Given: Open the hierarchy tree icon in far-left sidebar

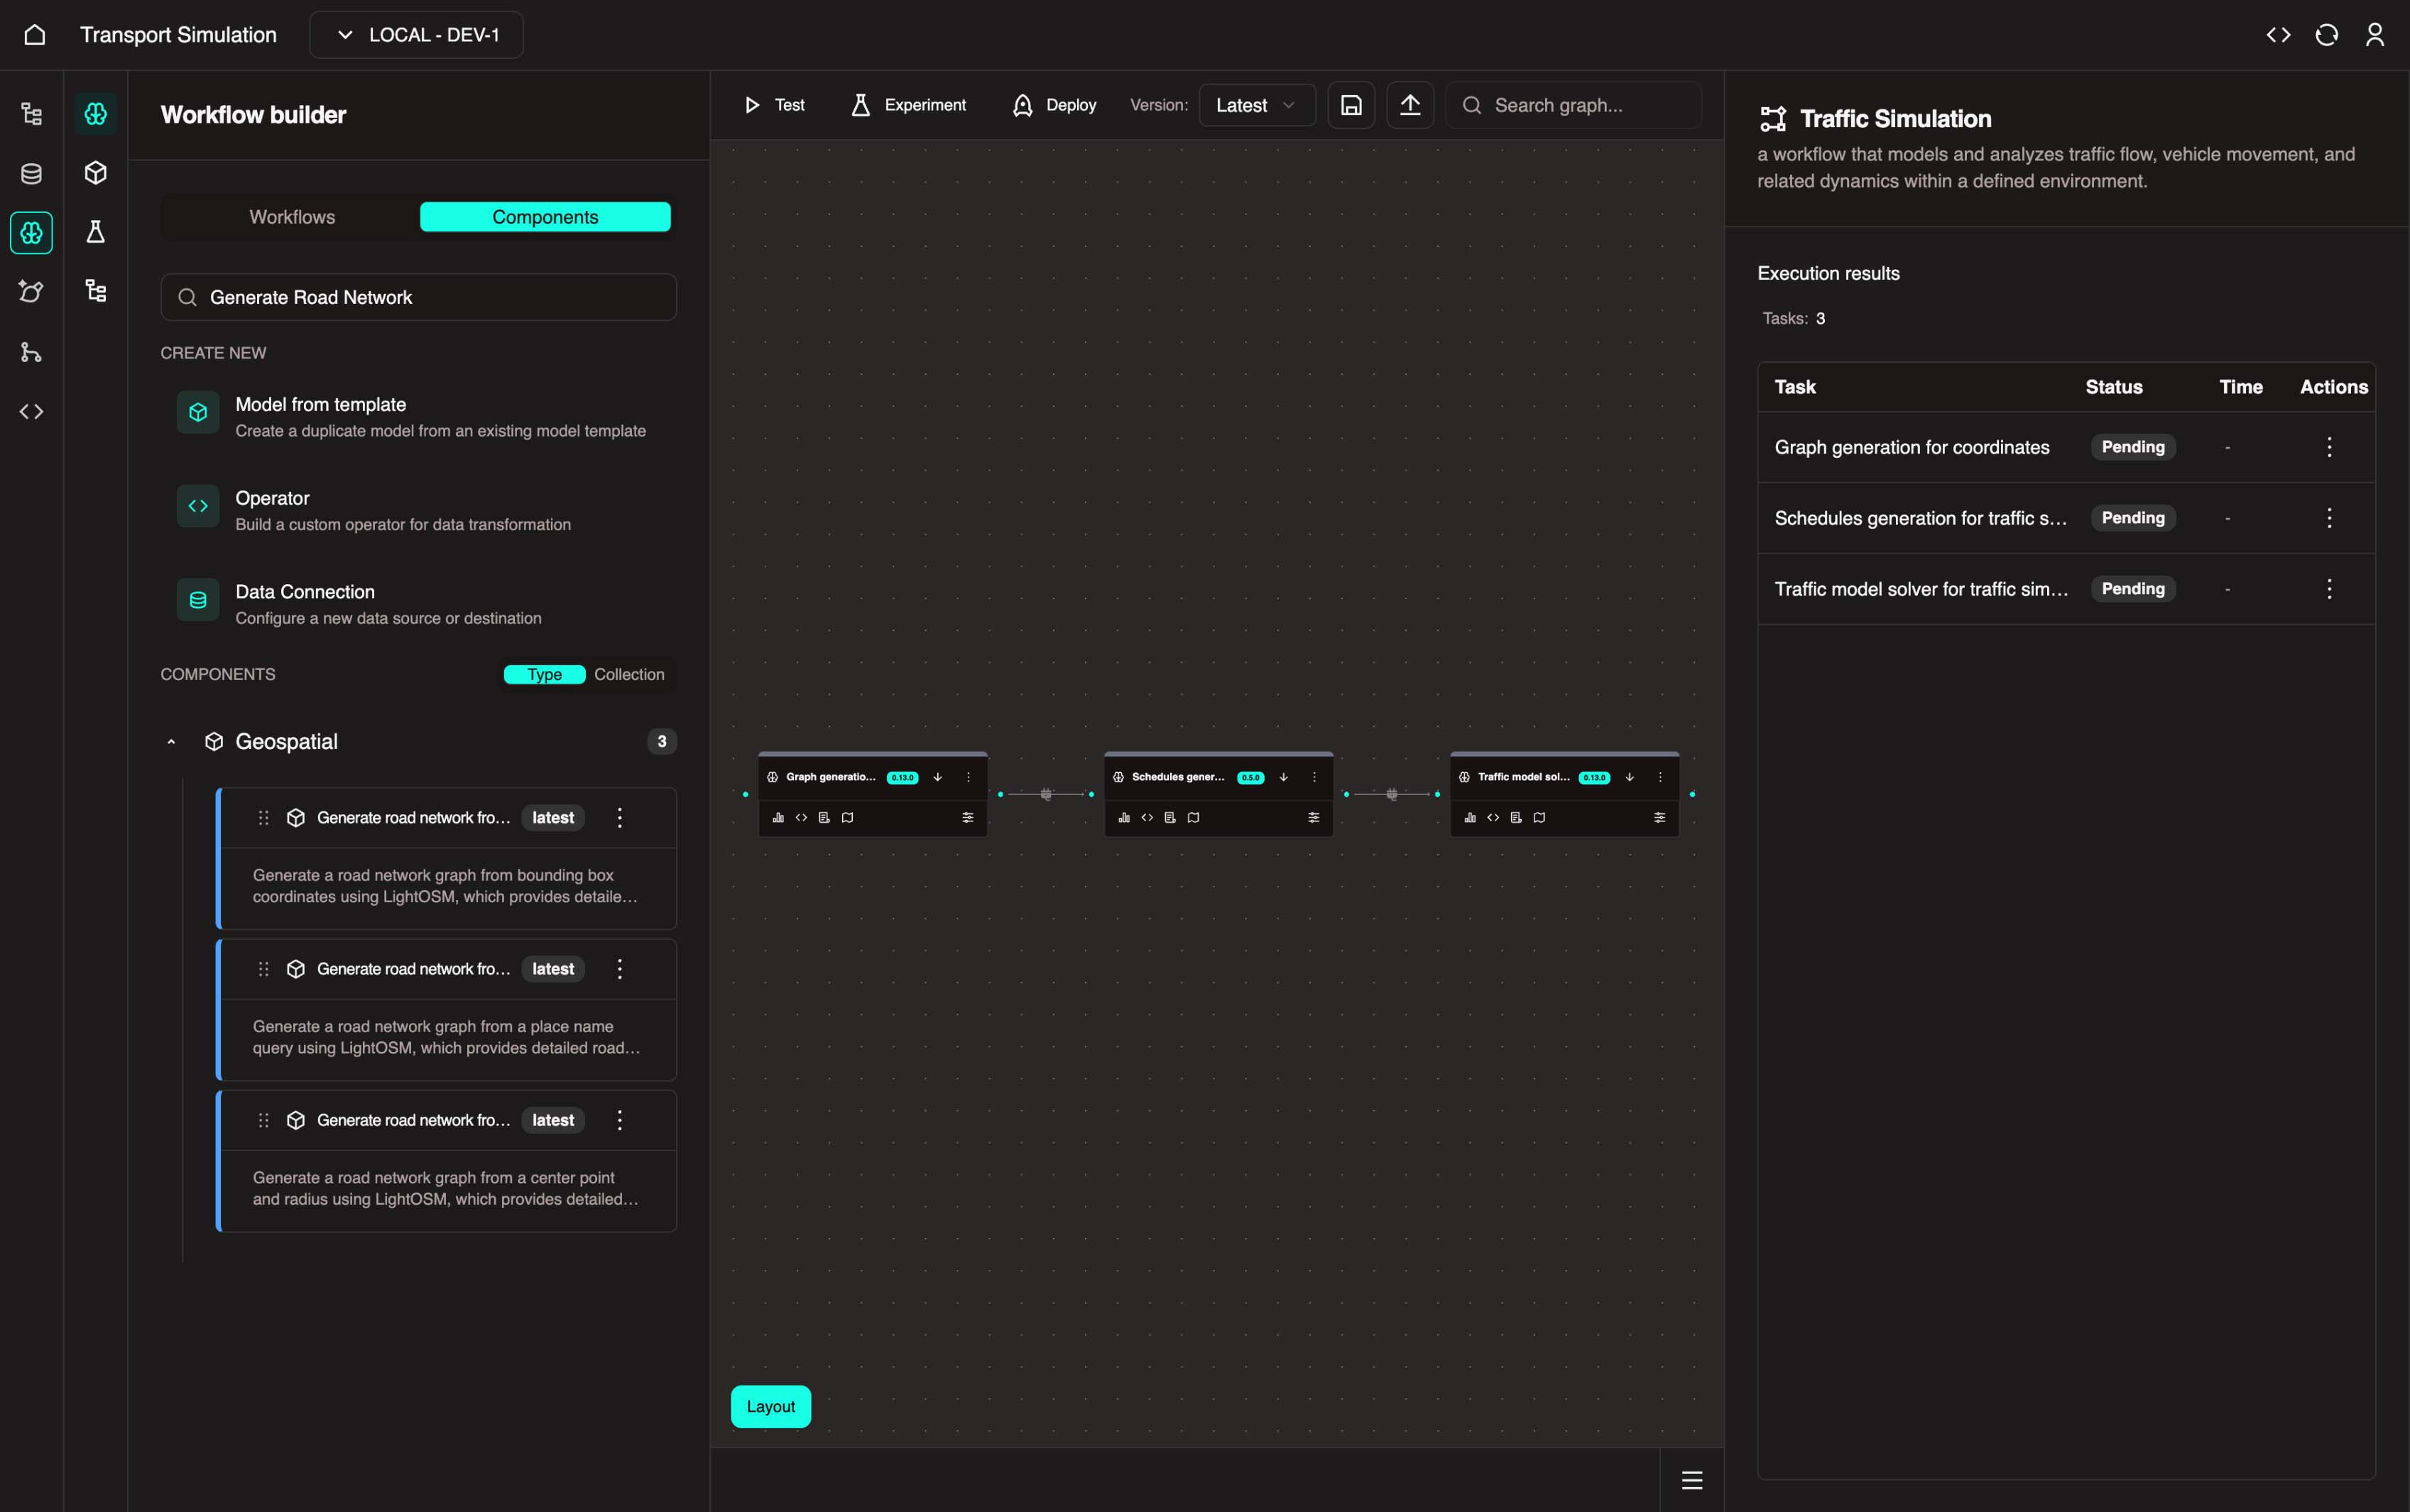Looking at the screenshot, I should click(x=32, y=114).
